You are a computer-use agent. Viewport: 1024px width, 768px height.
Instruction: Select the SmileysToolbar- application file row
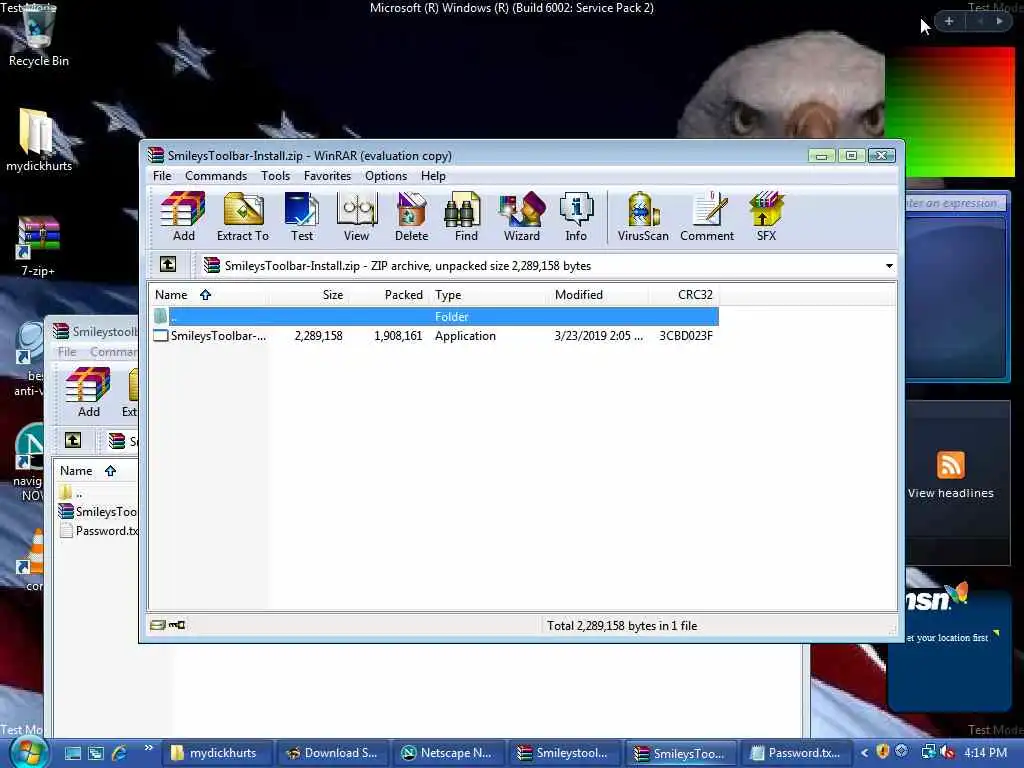436,336
